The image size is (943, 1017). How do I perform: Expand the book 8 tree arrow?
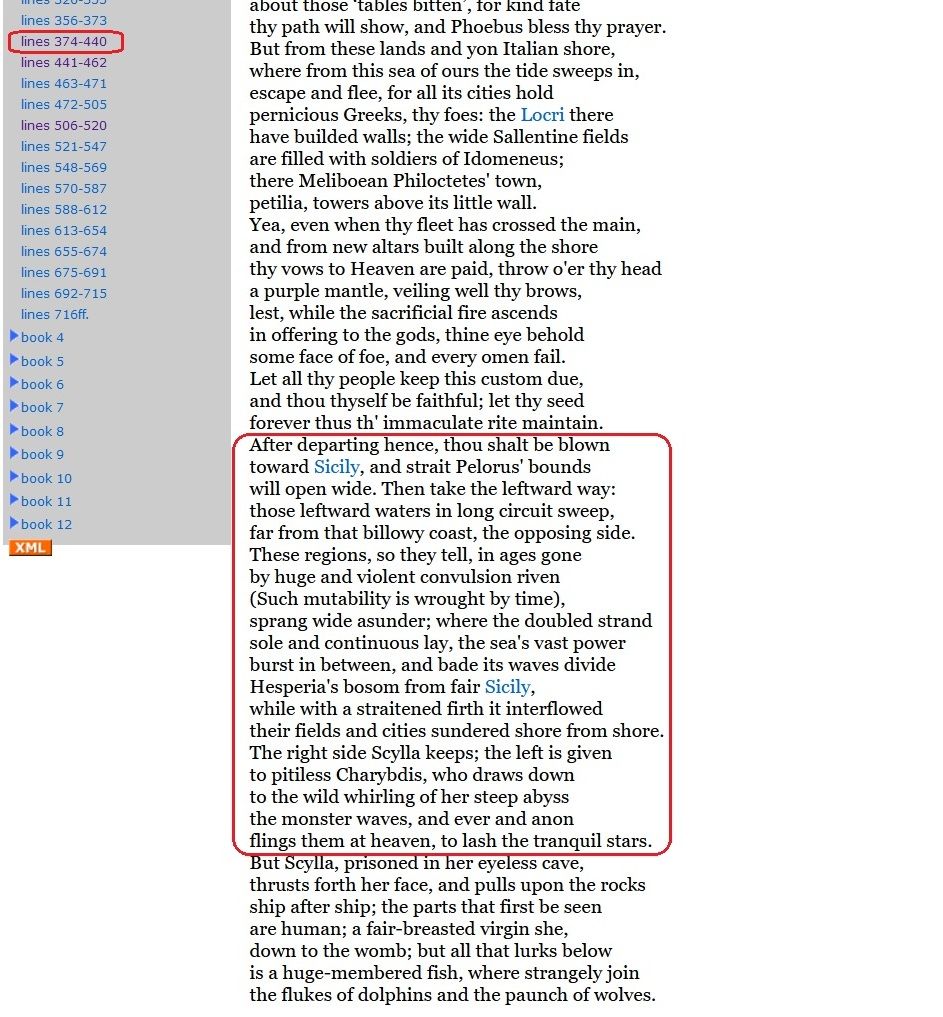[14, 429]
